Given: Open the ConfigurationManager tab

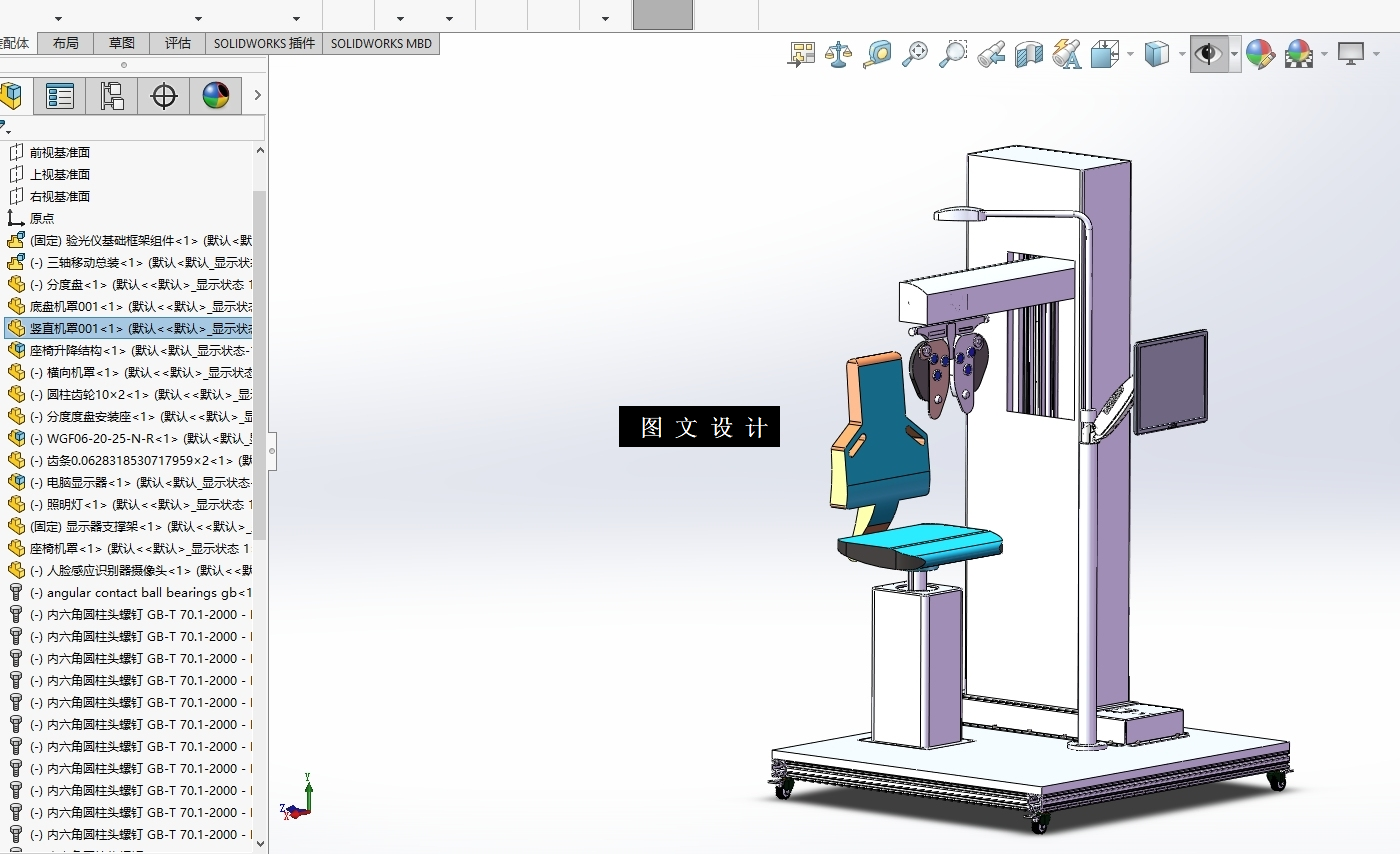Looking at the screenshot, I should click(112, 96).
